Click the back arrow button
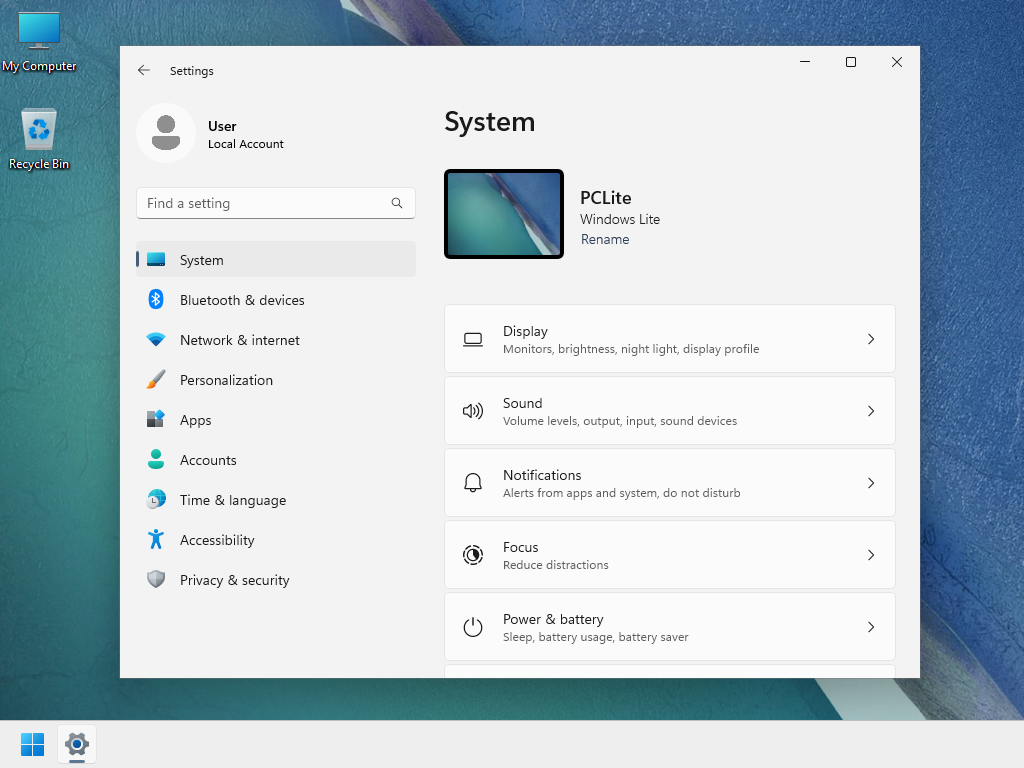Image resolution: width=1024 pixels, height=768 pixels. tap(143, 70)
